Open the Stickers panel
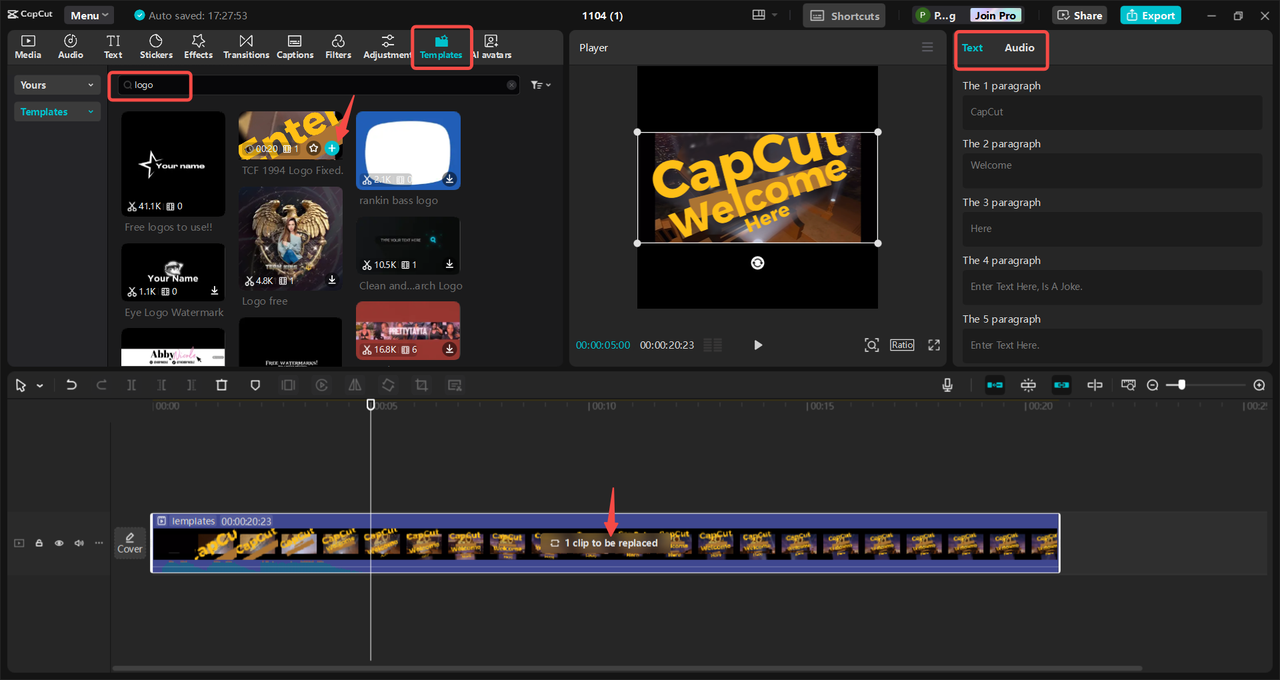This screenshot has width=1280, height=680. 156,46
